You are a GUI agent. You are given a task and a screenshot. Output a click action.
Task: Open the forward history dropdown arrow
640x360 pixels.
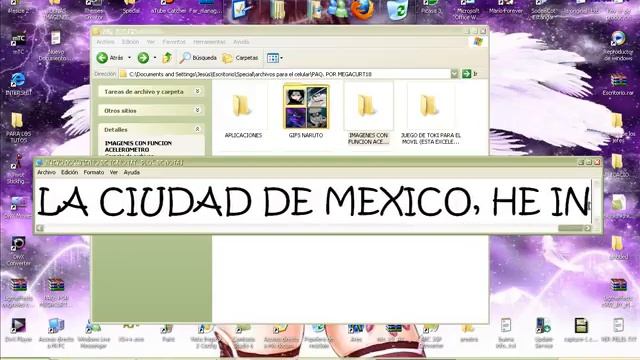(155, 58)
